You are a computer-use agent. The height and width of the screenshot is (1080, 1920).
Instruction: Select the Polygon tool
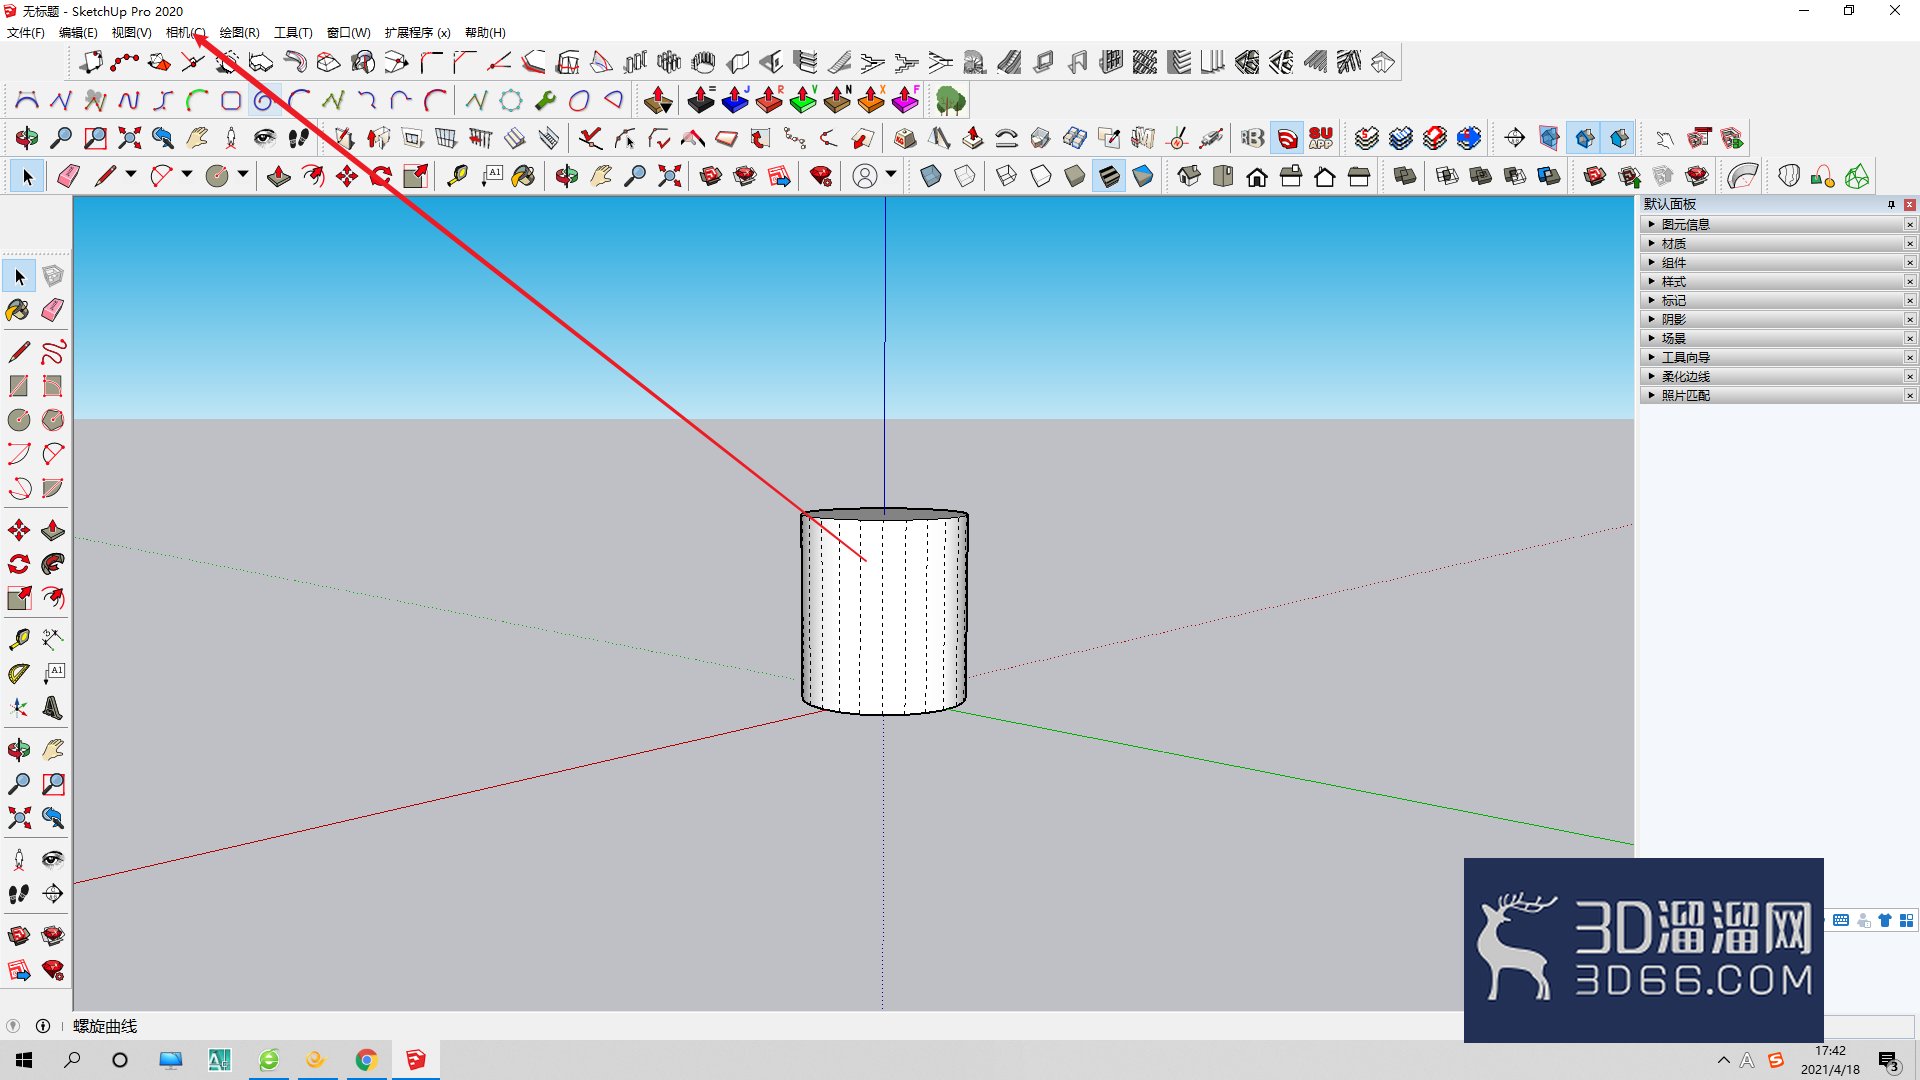[x=53, y=420]
